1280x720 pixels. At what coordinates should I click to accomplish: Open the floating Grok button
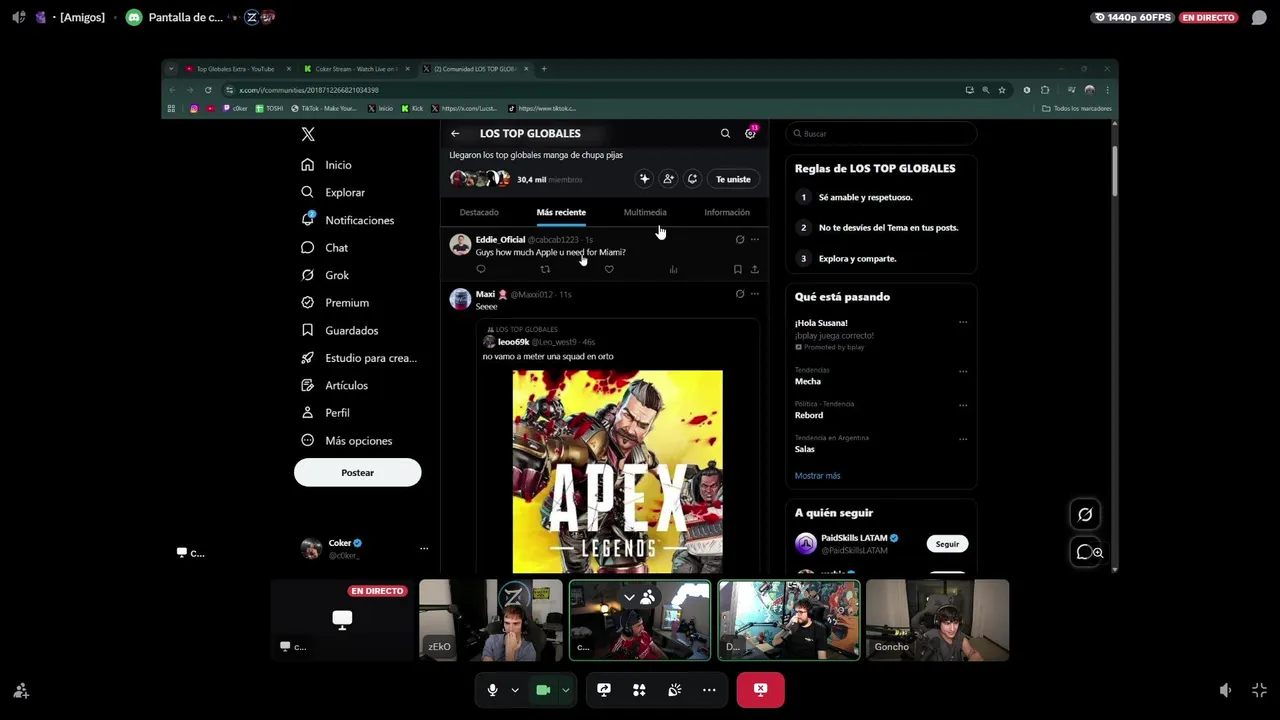tap(1085, 514)
